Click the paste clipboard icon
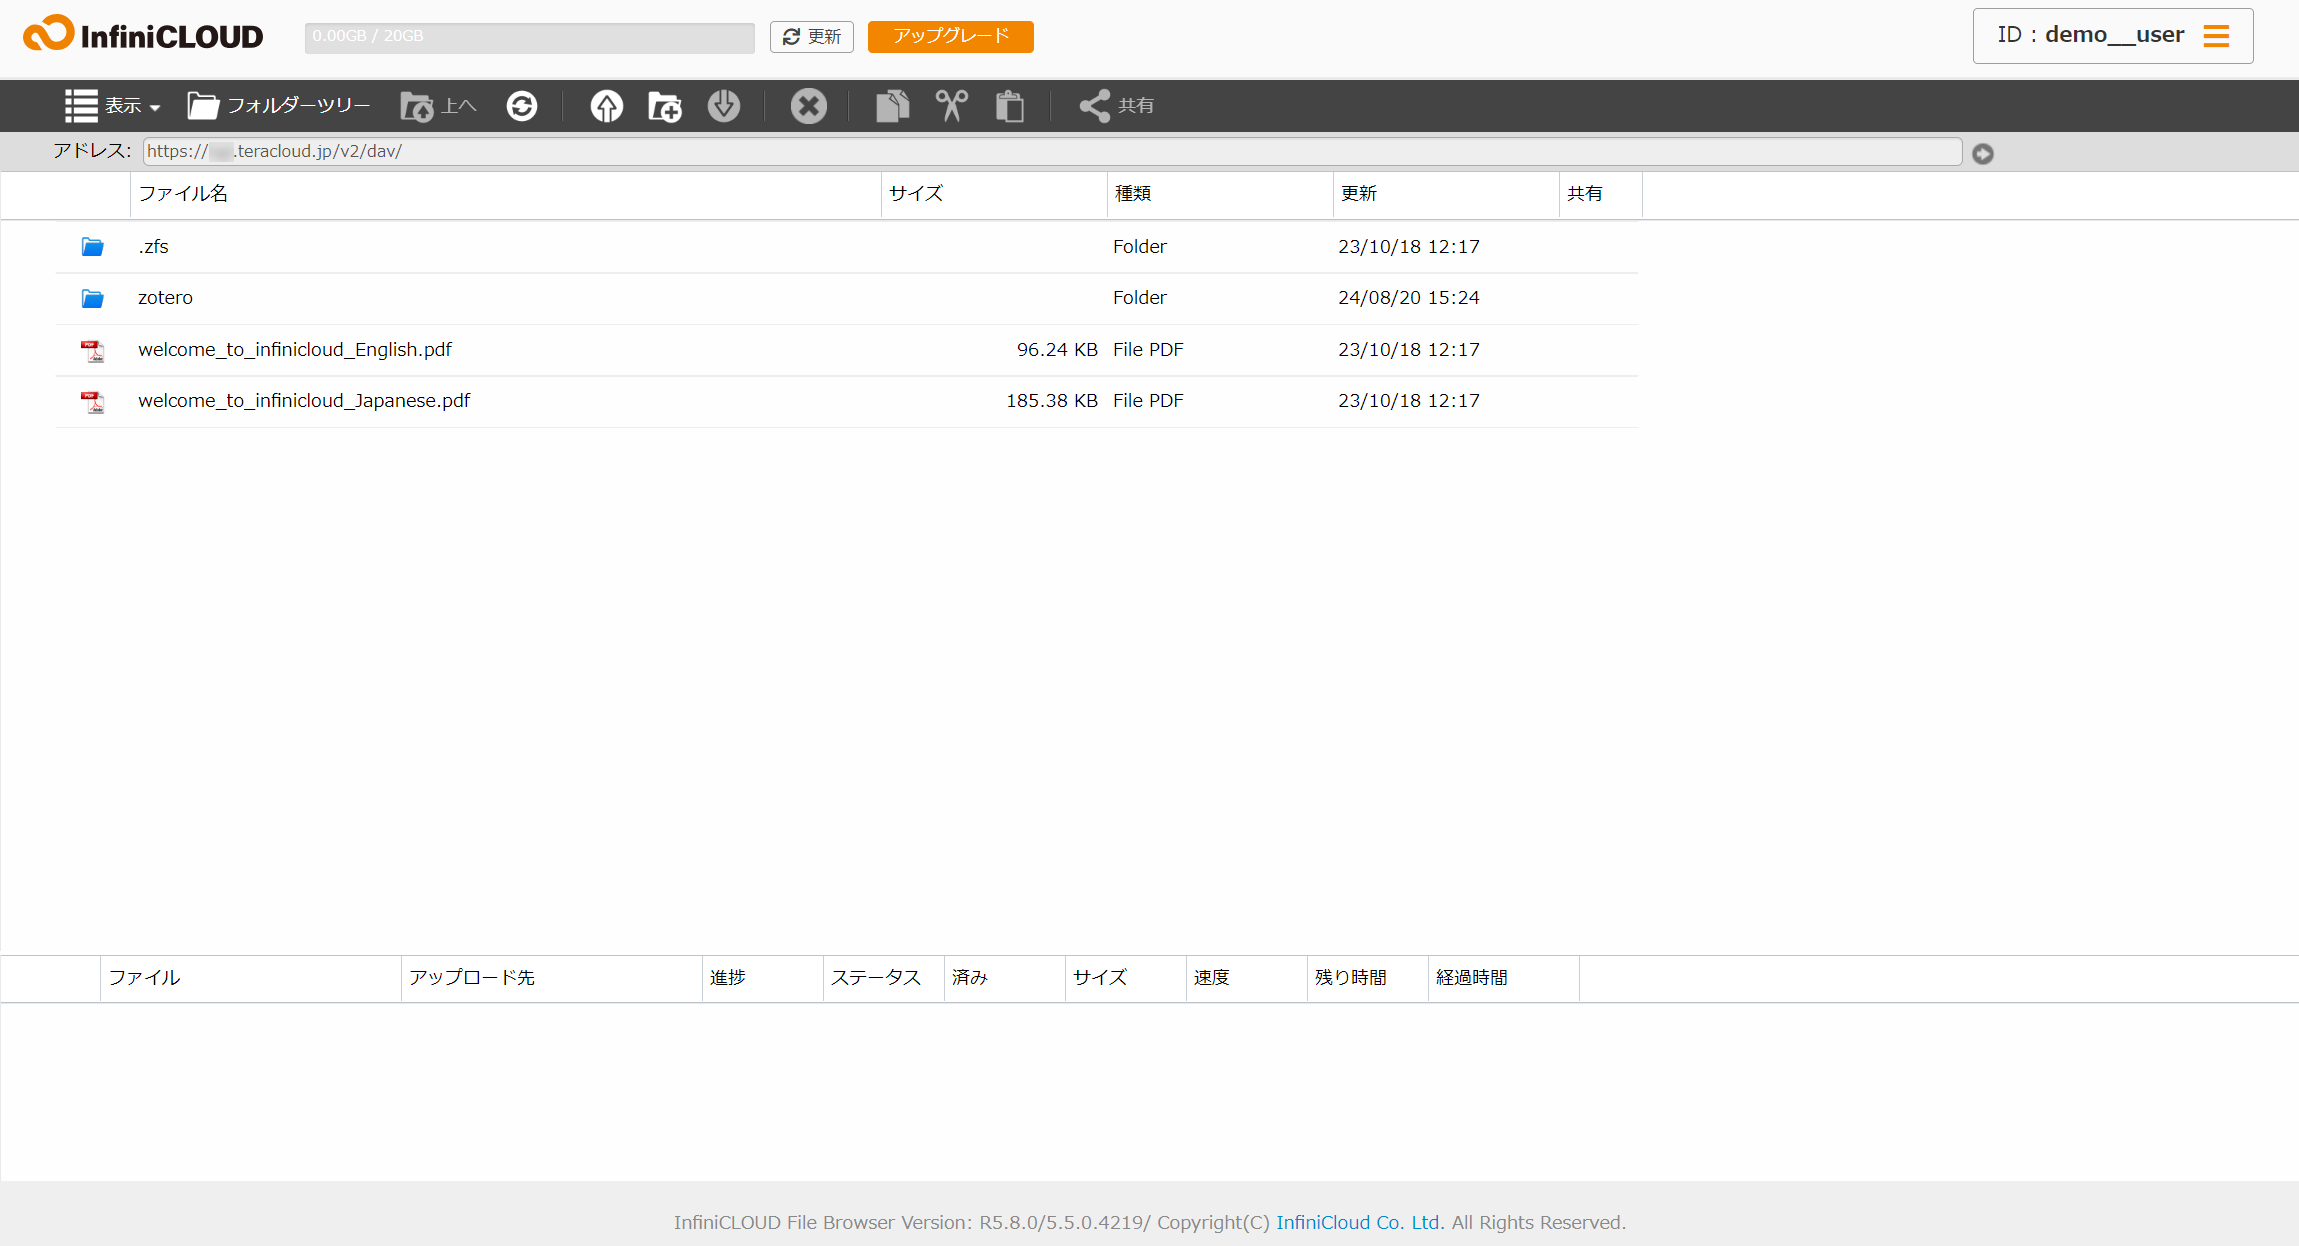Viewport: 2299px width, 1246px height. (x=1010, y=105)
